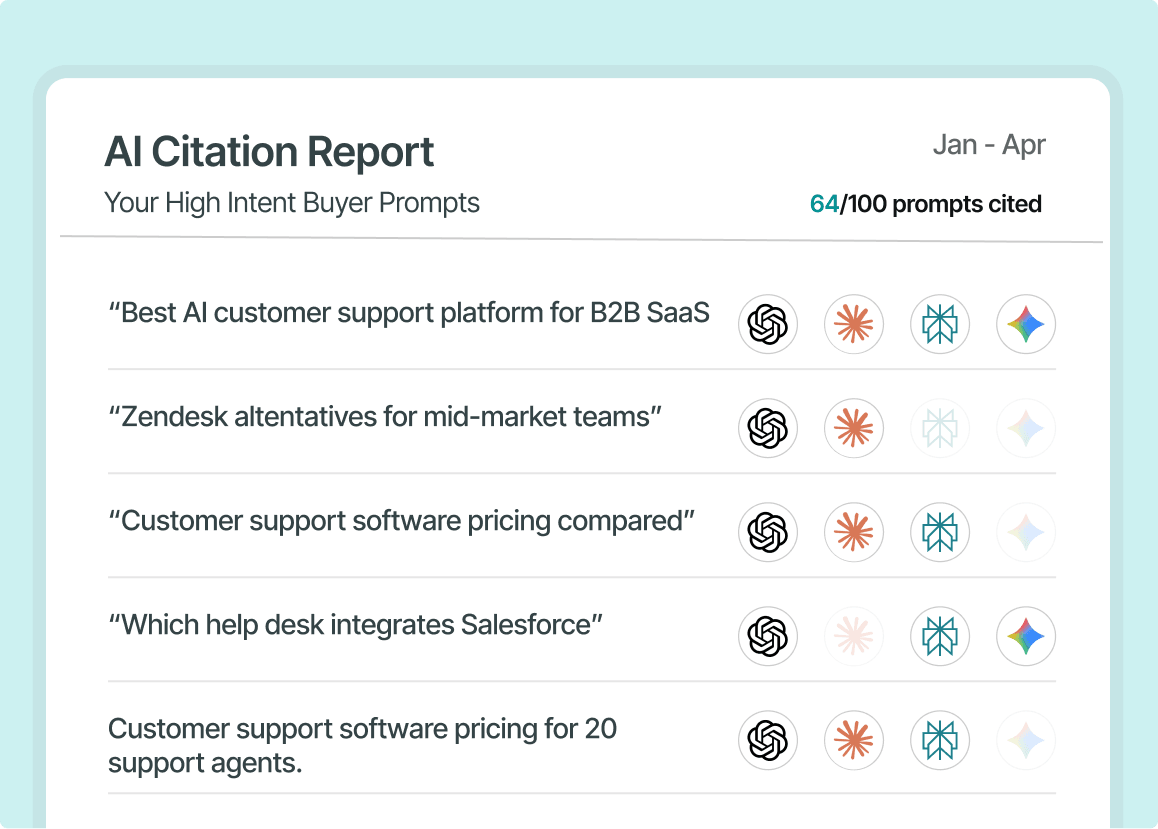Click Perplexity icon in B2B SaaS row
1158x829 pixels.
coord(939,324)
